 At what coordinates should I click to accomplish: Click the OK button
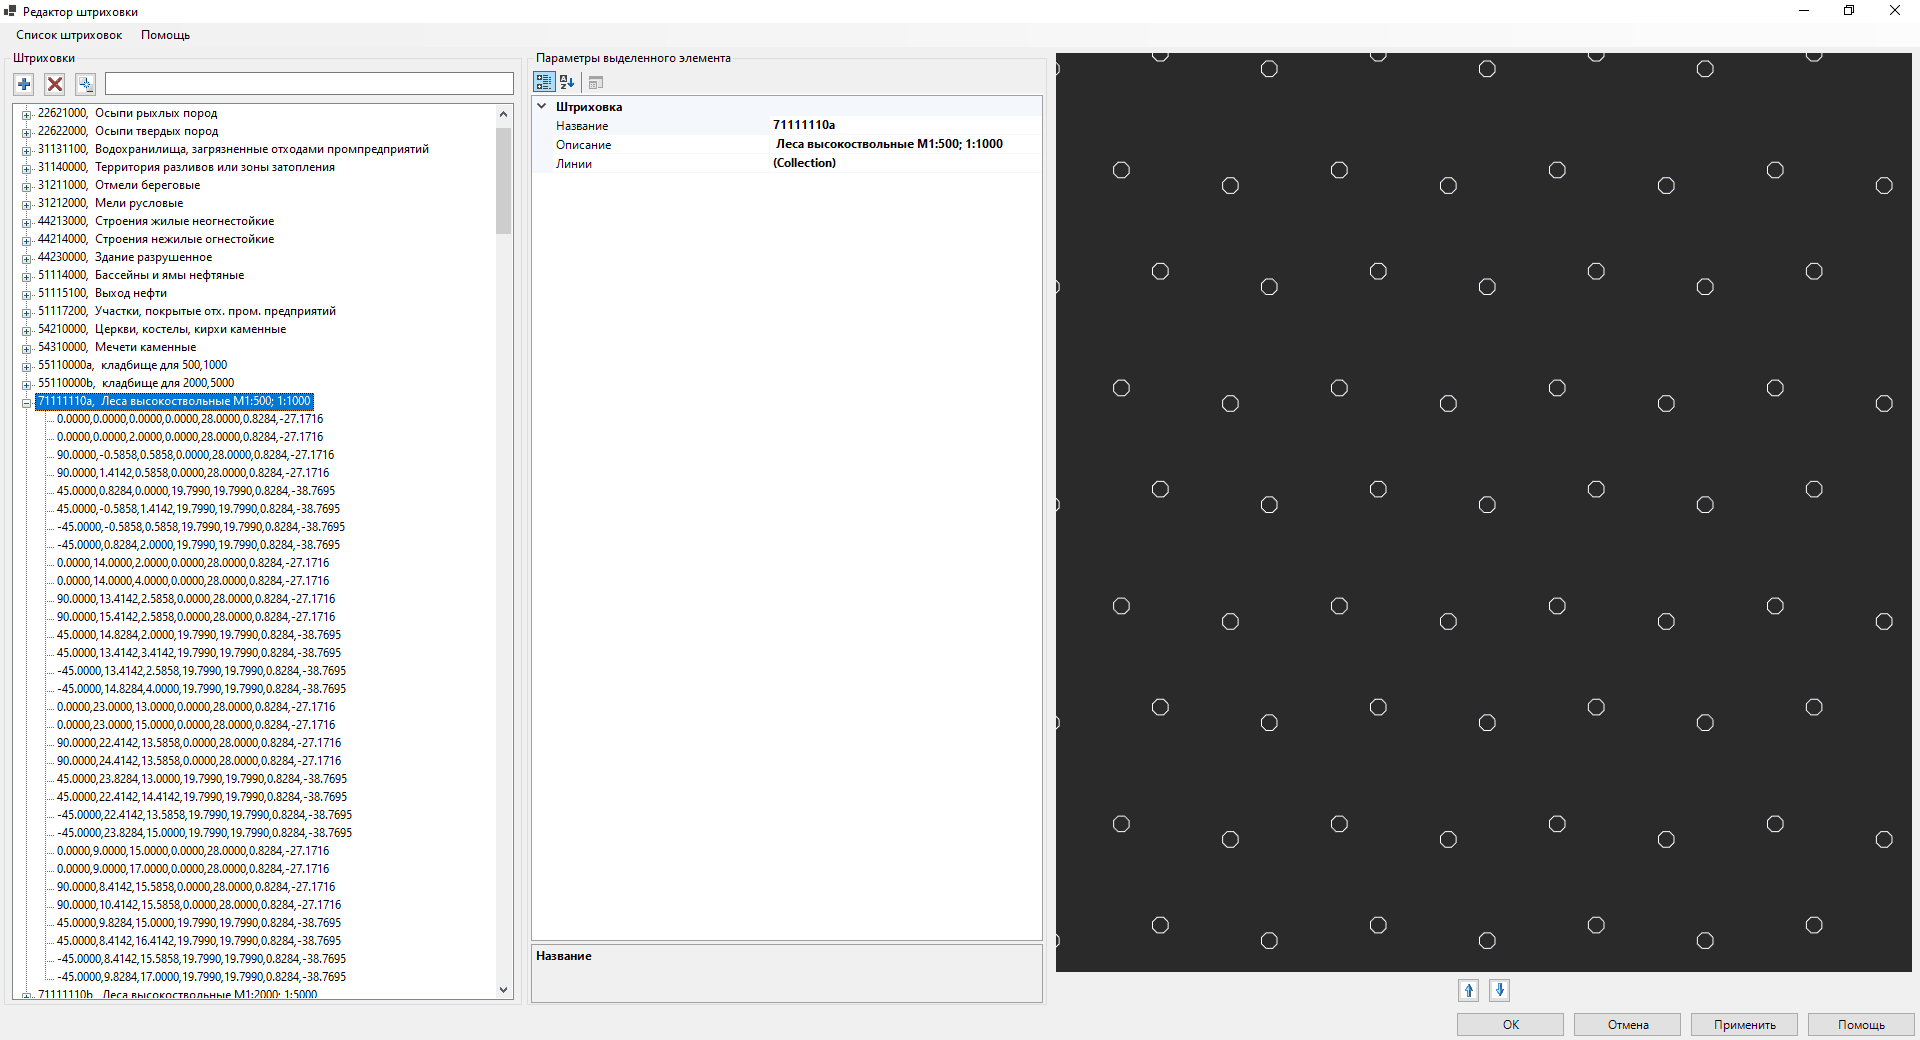pos(1510,1024)
